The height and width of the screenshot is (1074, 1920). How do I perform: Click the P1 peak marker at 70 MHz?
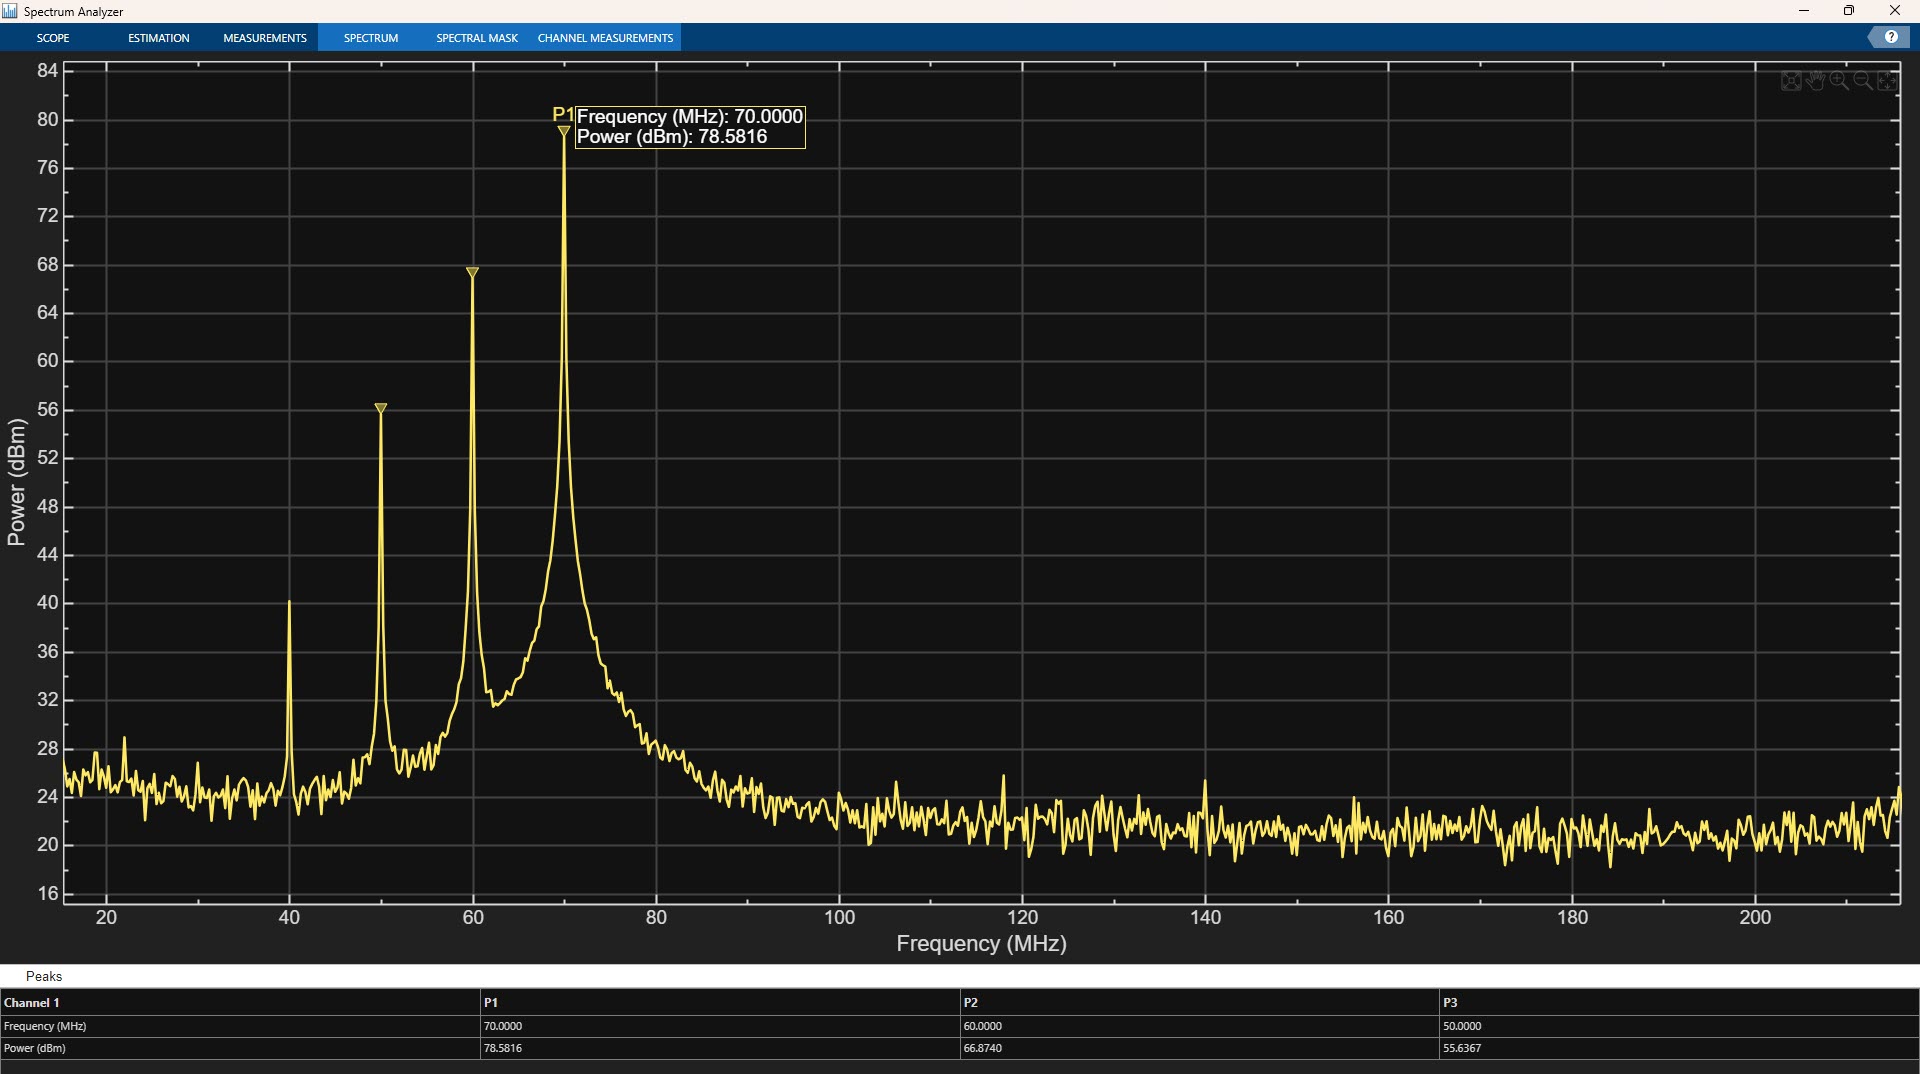pyautogui.click(x=564, y=131)
